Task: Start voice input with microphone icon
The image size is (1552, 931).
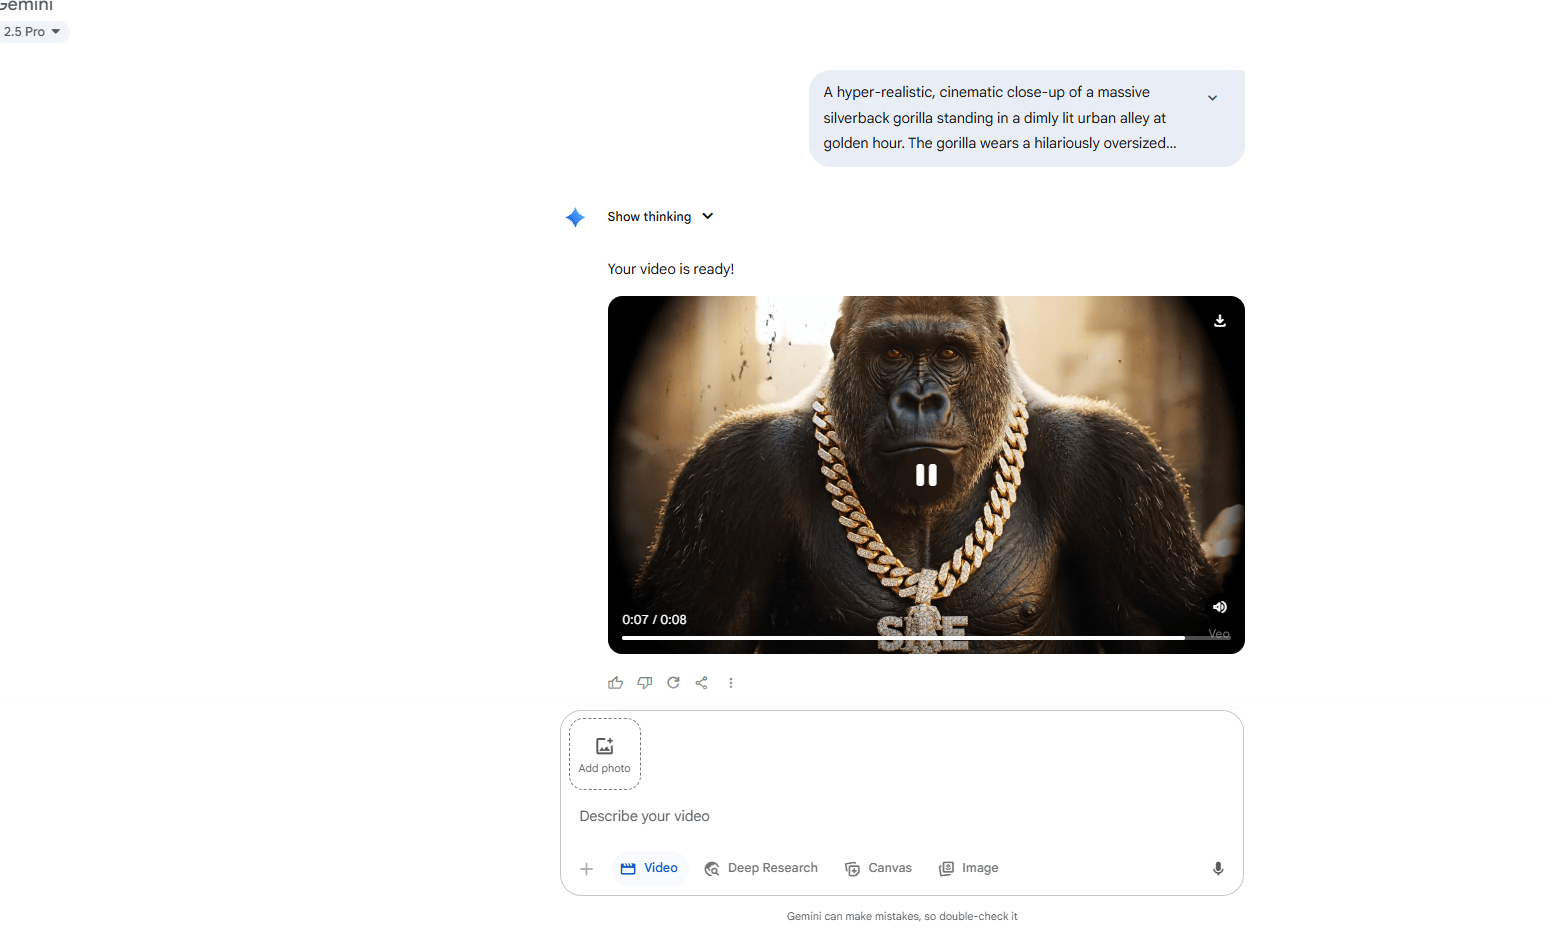Action: 1218,869
